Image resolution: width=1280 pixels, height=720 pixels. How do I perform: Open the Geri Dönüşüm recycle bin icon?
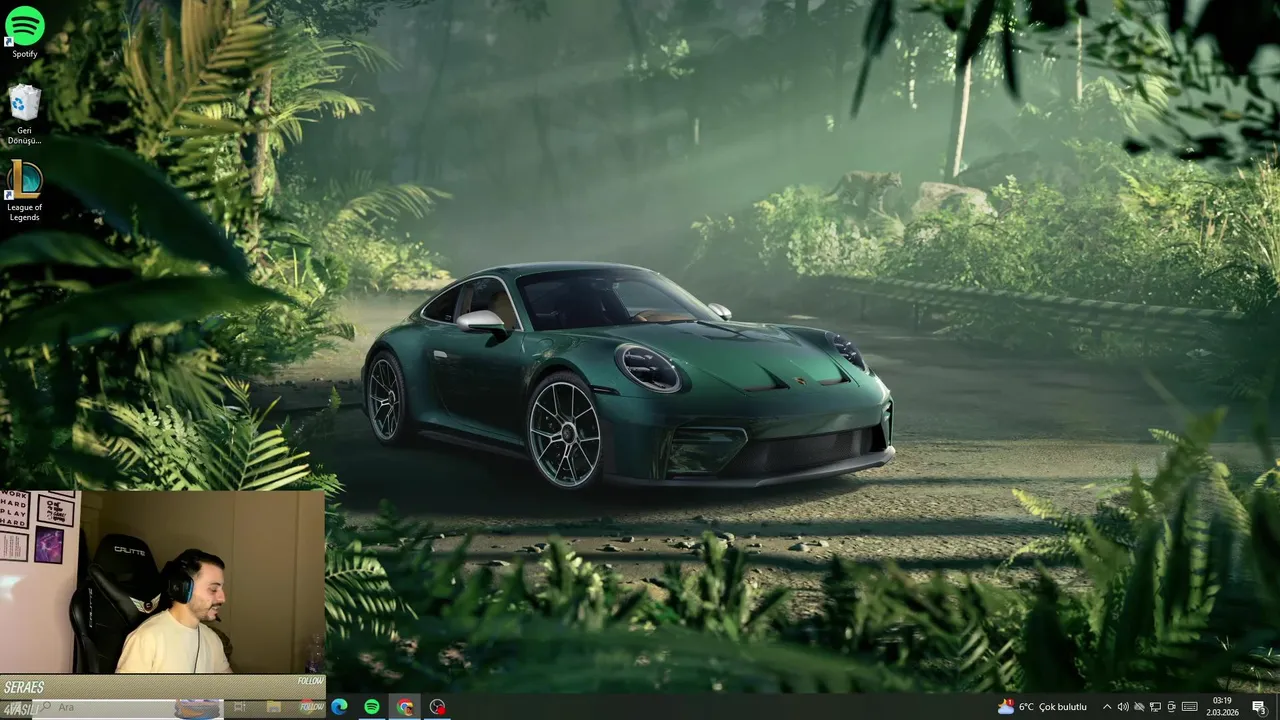pyautogui.click(x=24, y=115)
